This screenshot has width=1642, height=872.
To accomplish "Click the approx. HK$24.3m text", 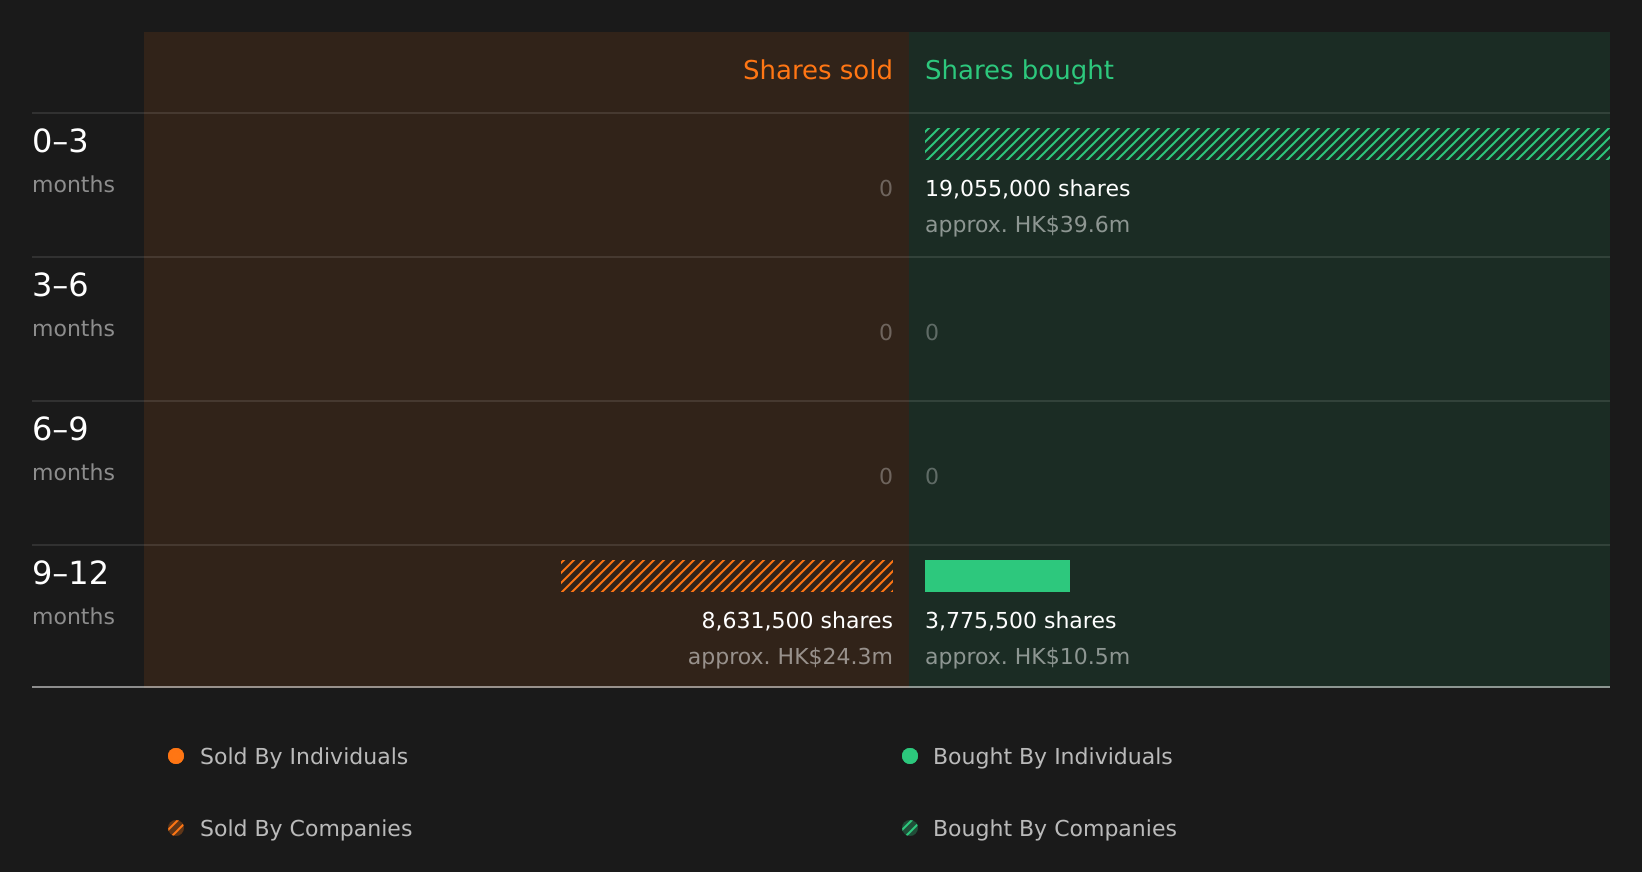I will (790, 657).
